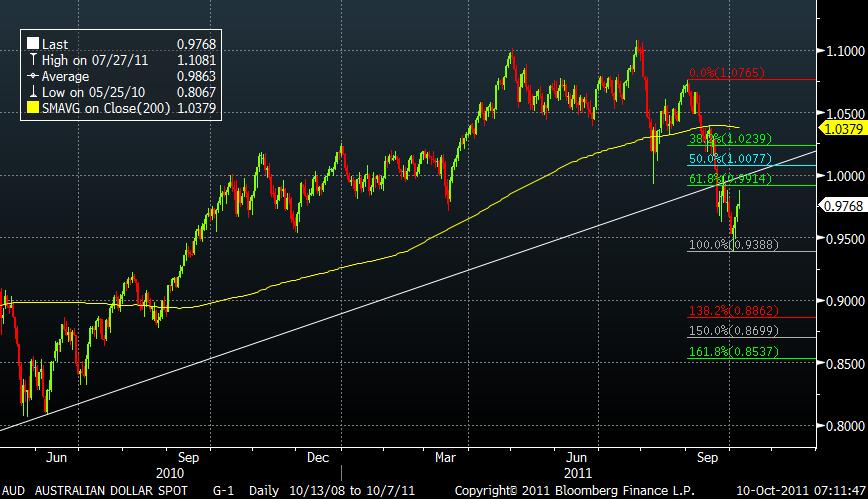The width and height of the screenshot is (868, 499).
Task: Click the 38.2%(1.0239) Fibonacci label
Action: pyautogui.click(x=730, y=138)
